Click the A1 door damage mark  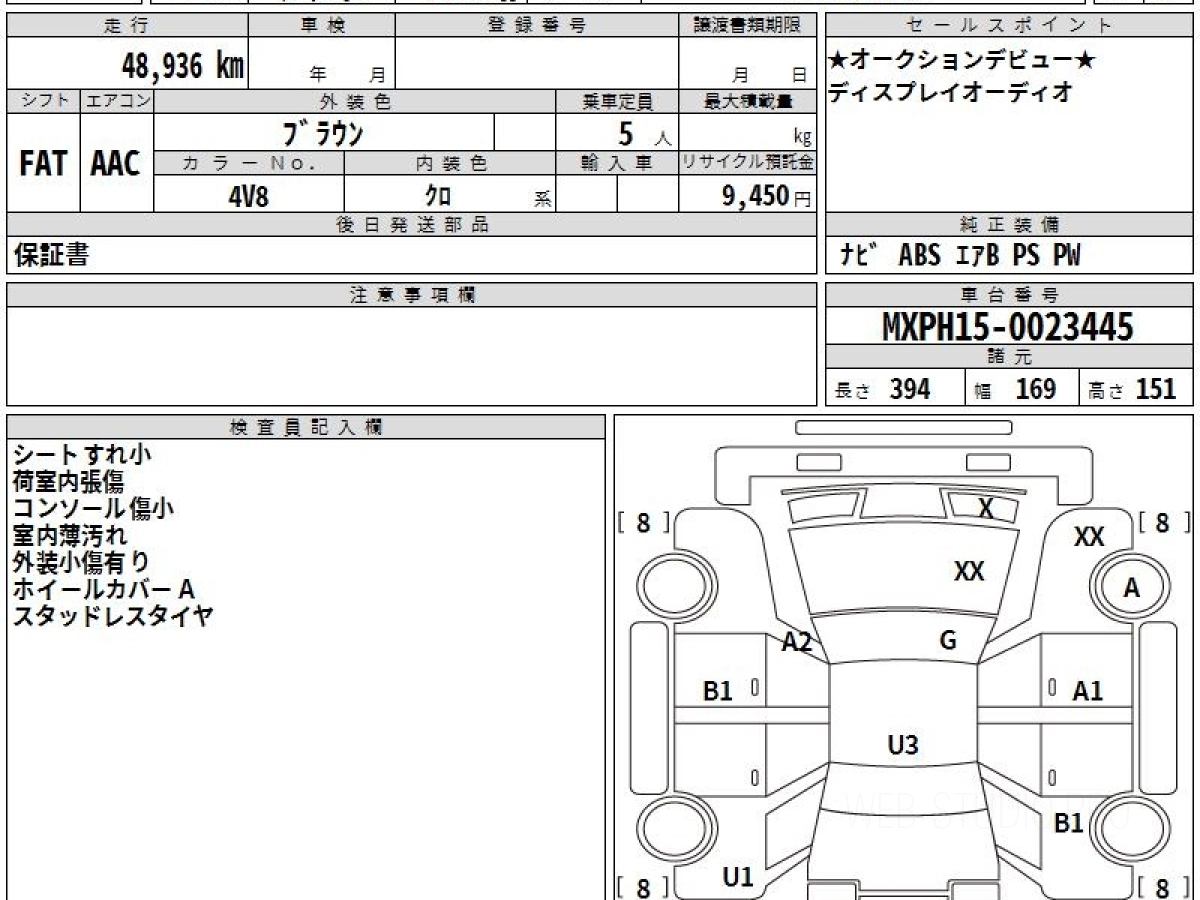(x=1088, y=690)
